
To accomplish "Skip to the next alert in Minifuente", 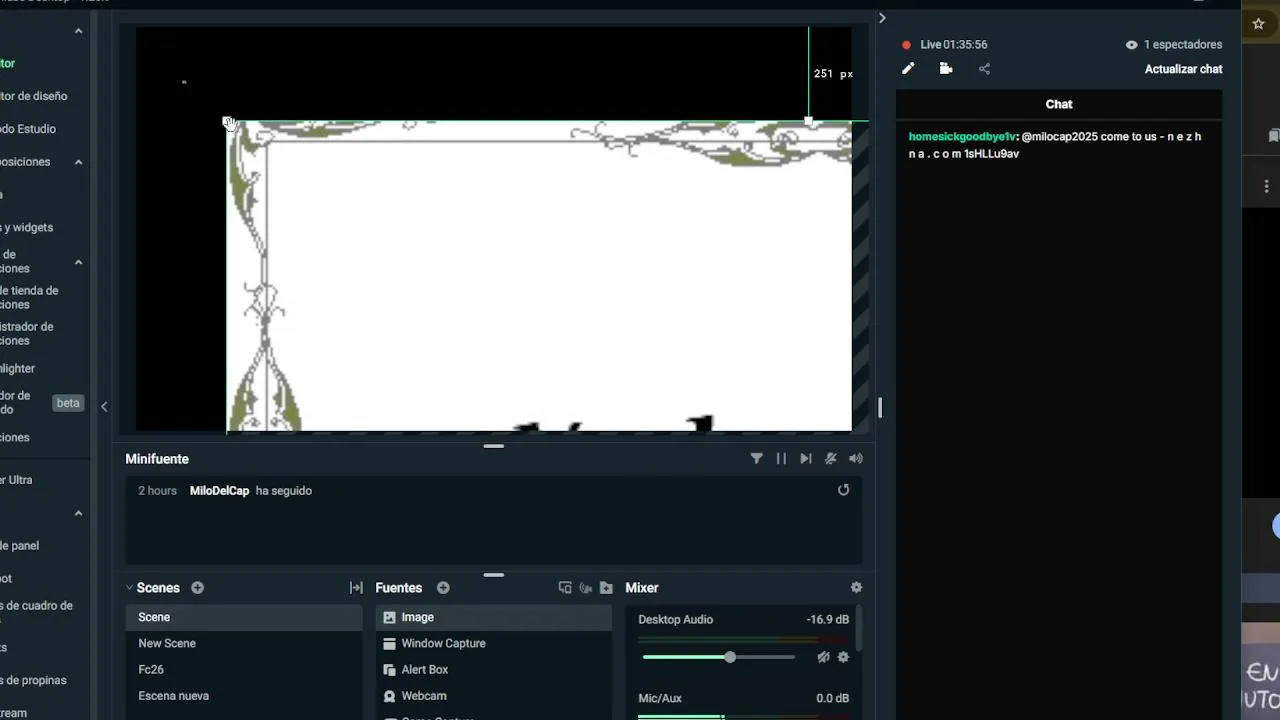I will 806,458.
